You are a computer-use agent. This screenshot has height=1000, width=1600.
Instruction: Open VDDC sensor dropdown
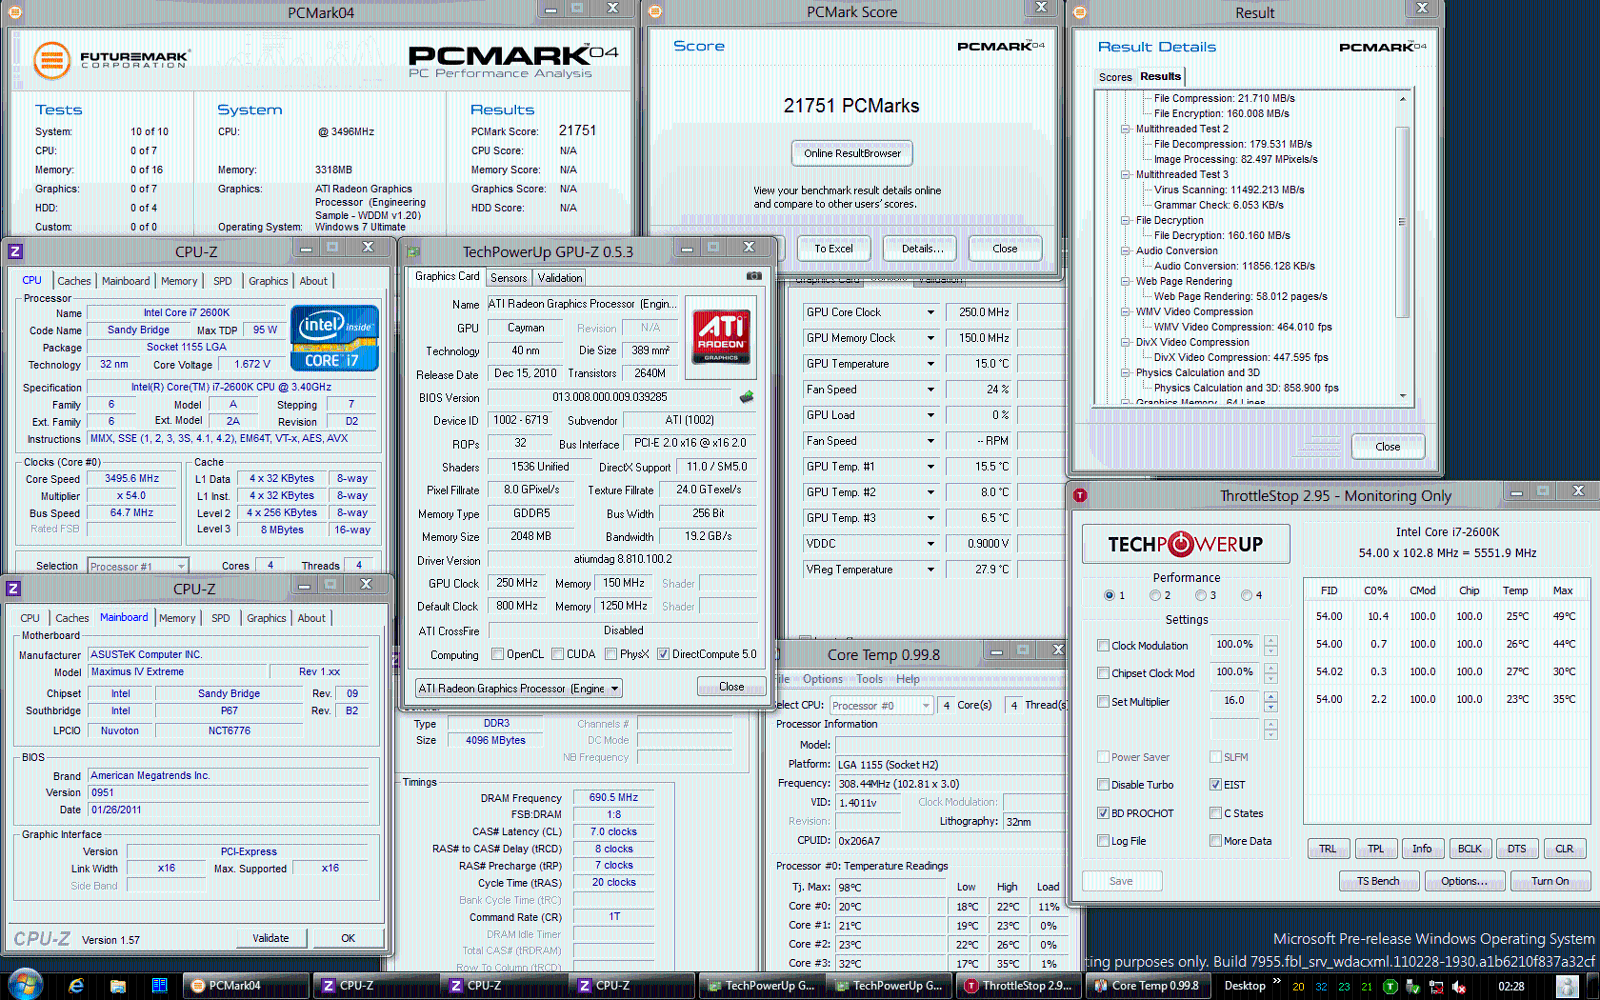pyautogui.click(x=930, y=544)
